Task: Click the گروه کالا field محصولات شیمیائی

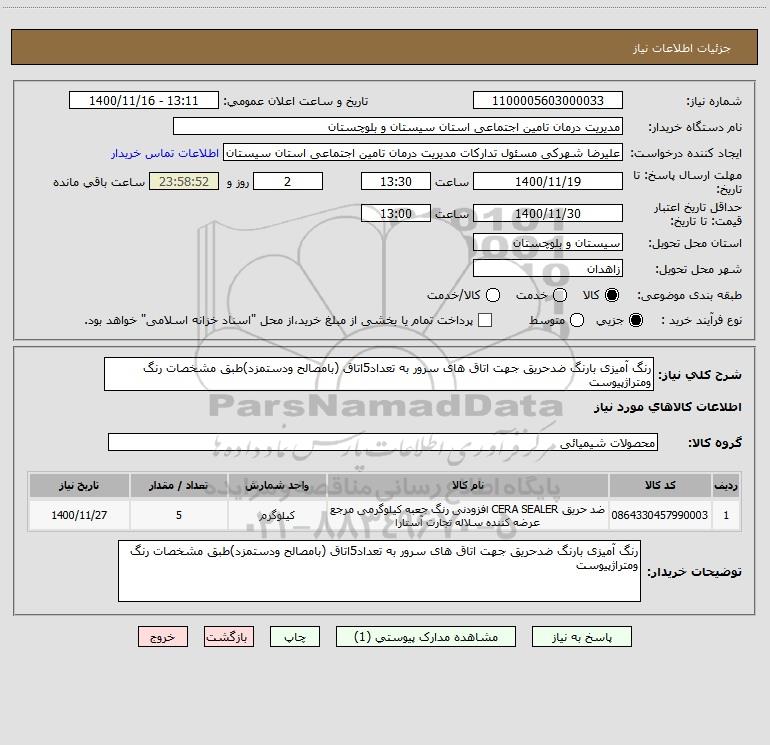Action: (383, 442)
